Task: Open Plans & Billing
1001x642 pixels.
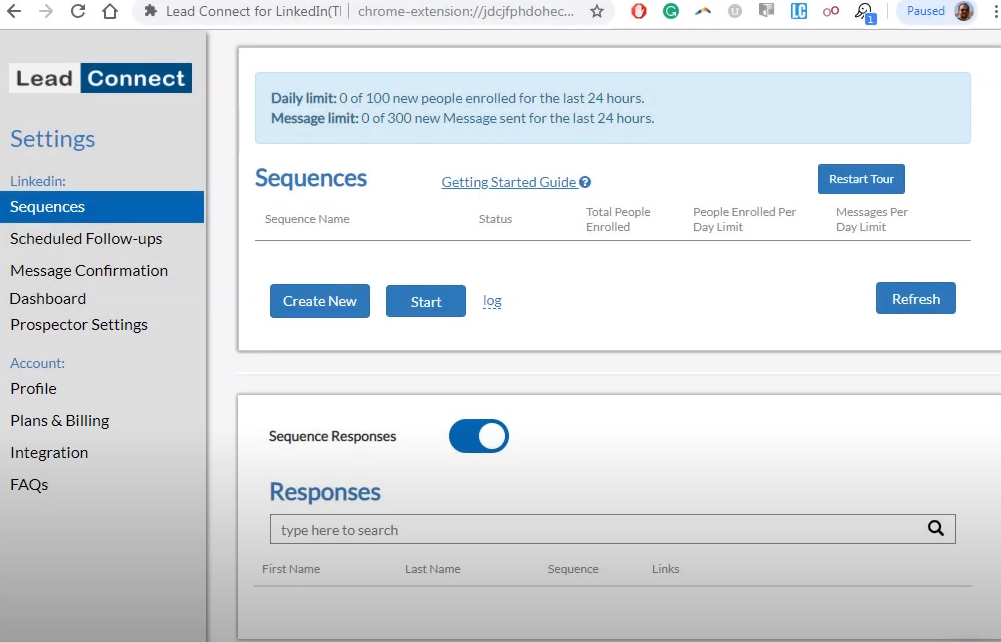Action: point(59,421)
